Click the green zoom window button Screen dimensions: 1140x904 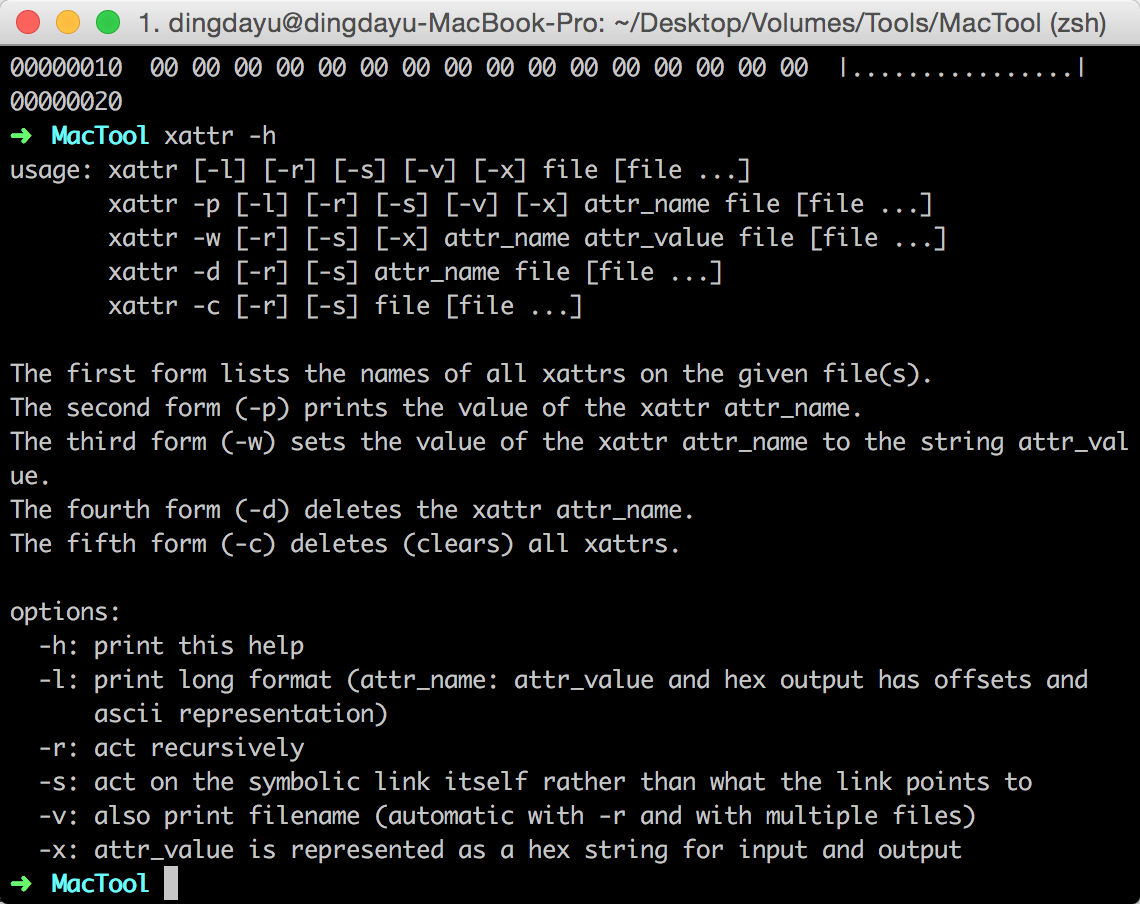point(108,22)
